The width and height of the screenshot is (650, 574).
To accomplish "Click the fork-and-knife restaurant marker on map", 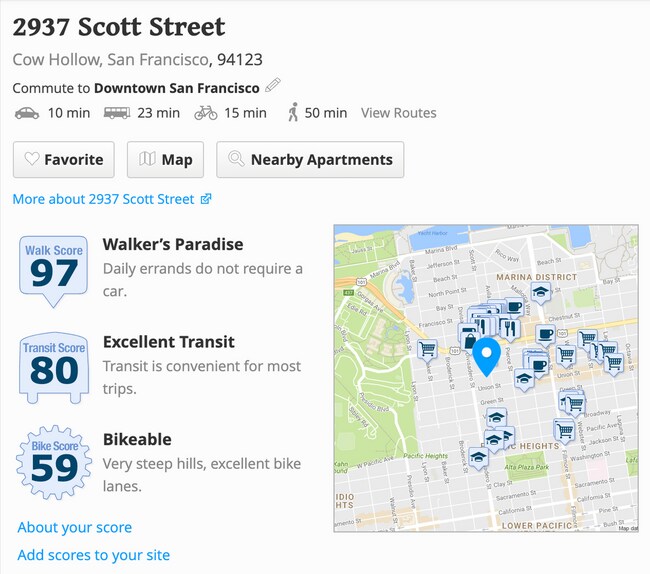I will 509,327.
